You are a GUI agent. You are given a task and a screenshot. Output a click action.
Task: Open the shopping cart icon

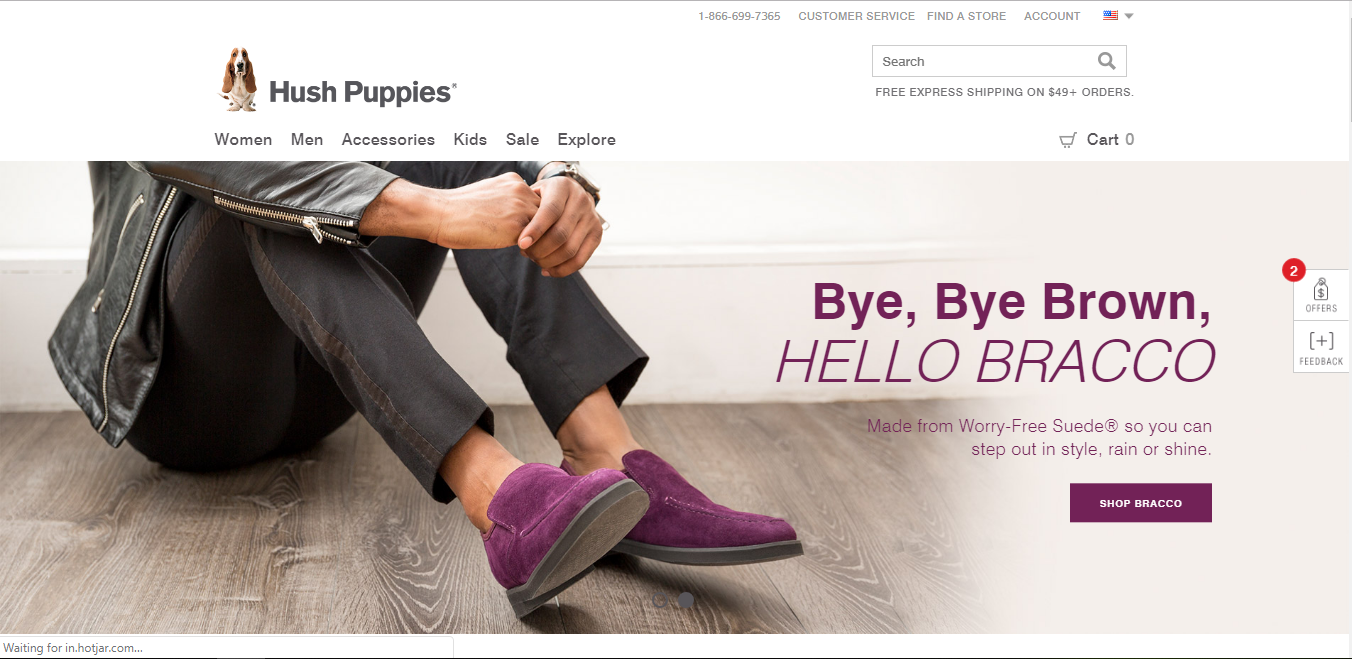(1068, 140)
